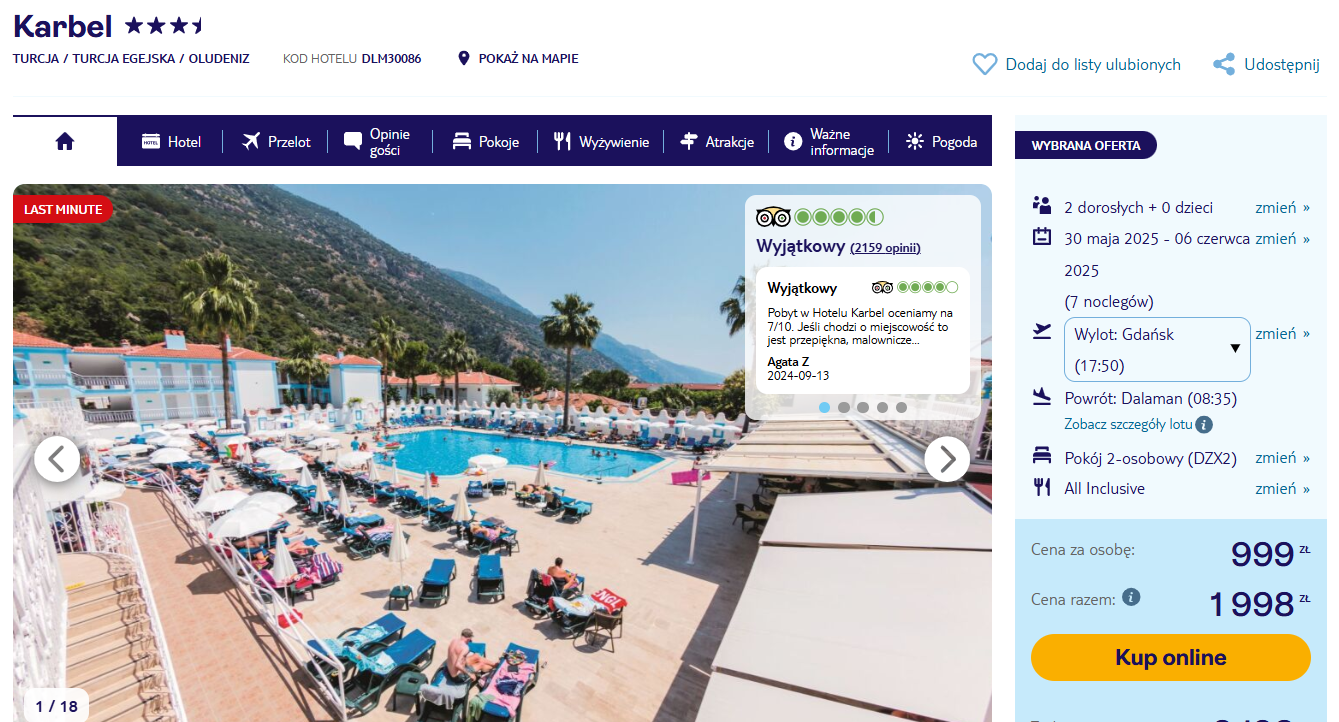Select the last review carousel dot
Viewport: 1339px width, 722px height.
[x=901, y=407]
